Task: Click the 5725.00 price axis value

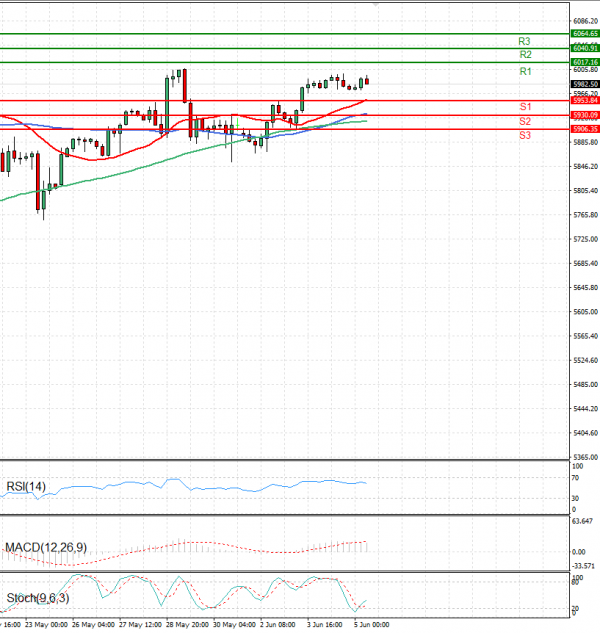Action: point(585,239)
